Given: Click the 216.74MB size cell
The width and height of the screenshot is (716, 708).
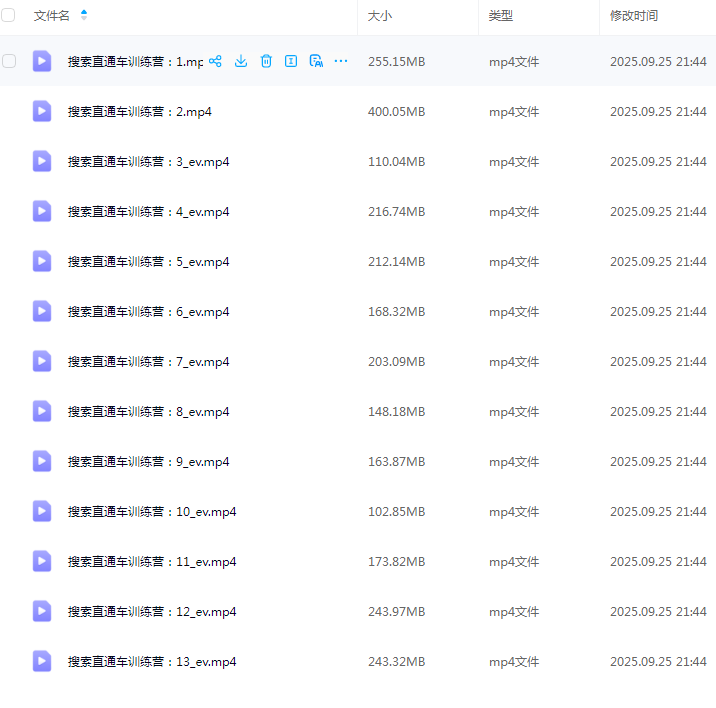Looking at the screenshot, I should (x=397, y=211).
